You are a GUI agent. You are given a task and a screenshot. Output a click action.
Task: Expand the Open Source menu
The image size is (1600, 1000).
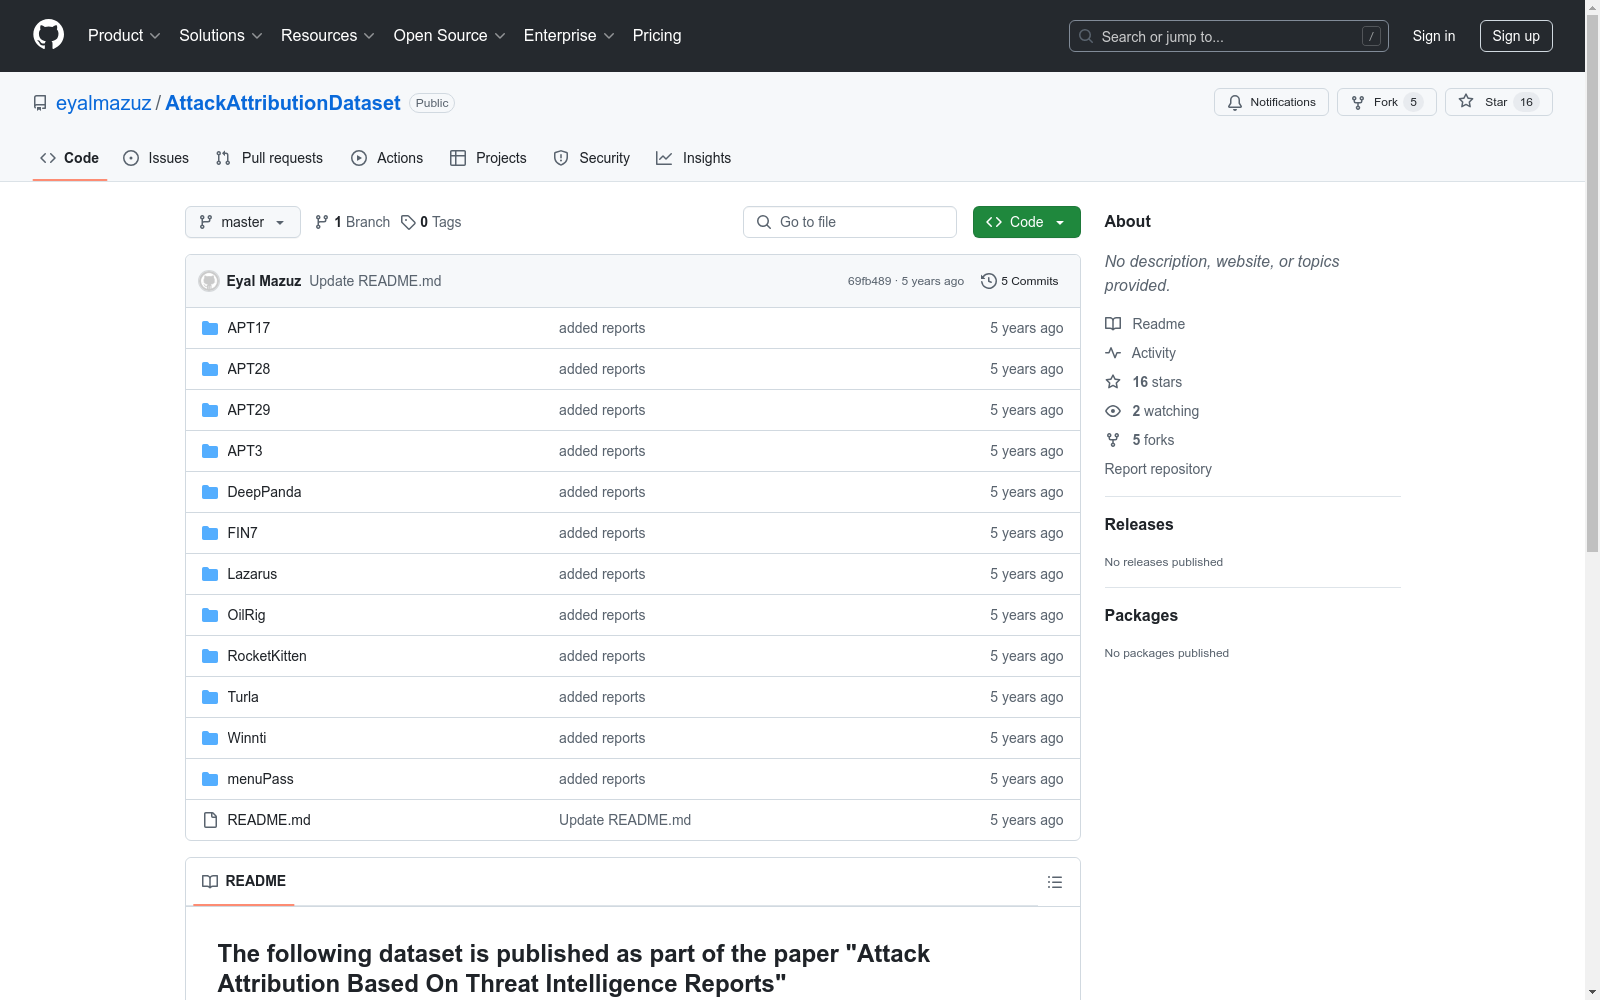point(450,36)
